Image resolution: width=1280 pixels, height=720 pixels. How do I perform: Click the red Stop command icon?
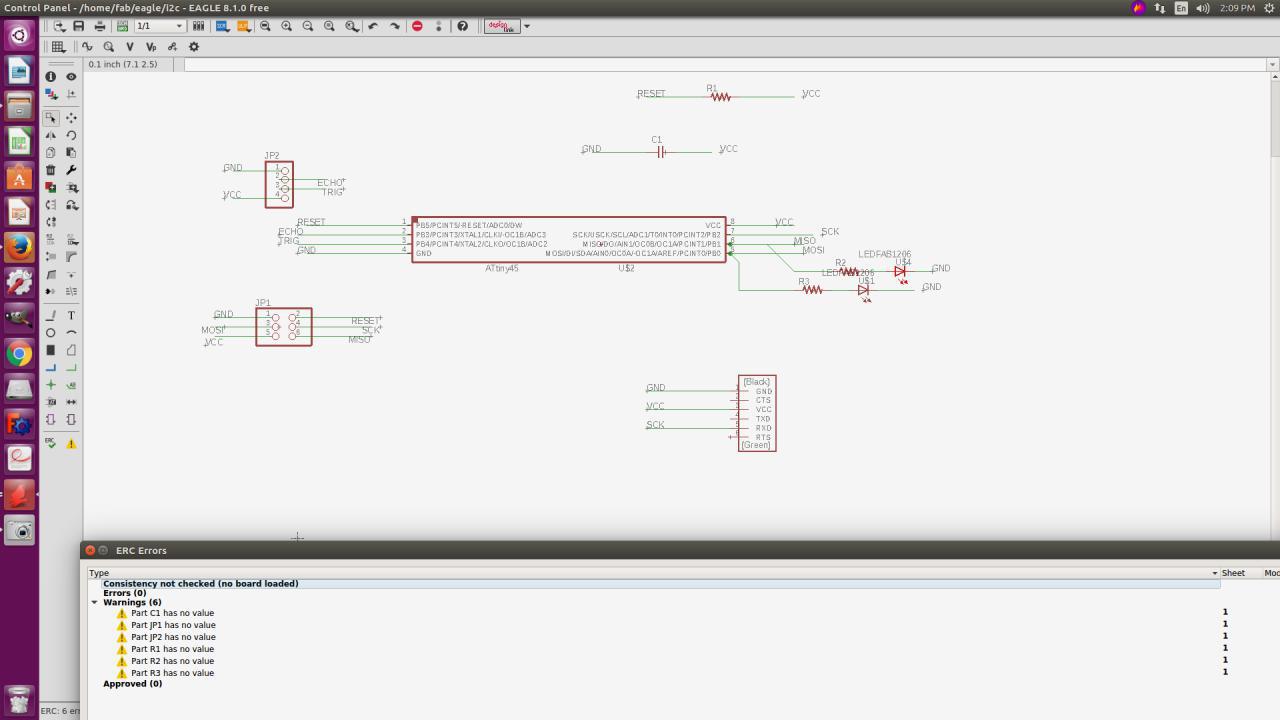point(417,26)
